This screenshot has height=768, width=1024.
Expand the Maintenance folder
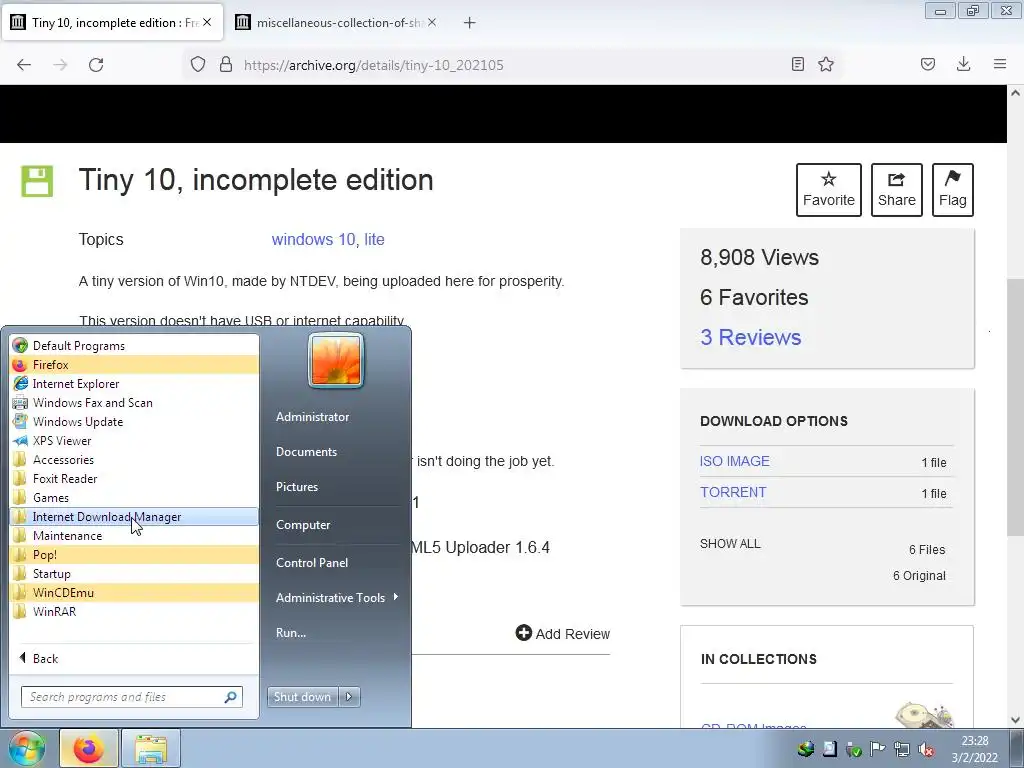[134, 536]
